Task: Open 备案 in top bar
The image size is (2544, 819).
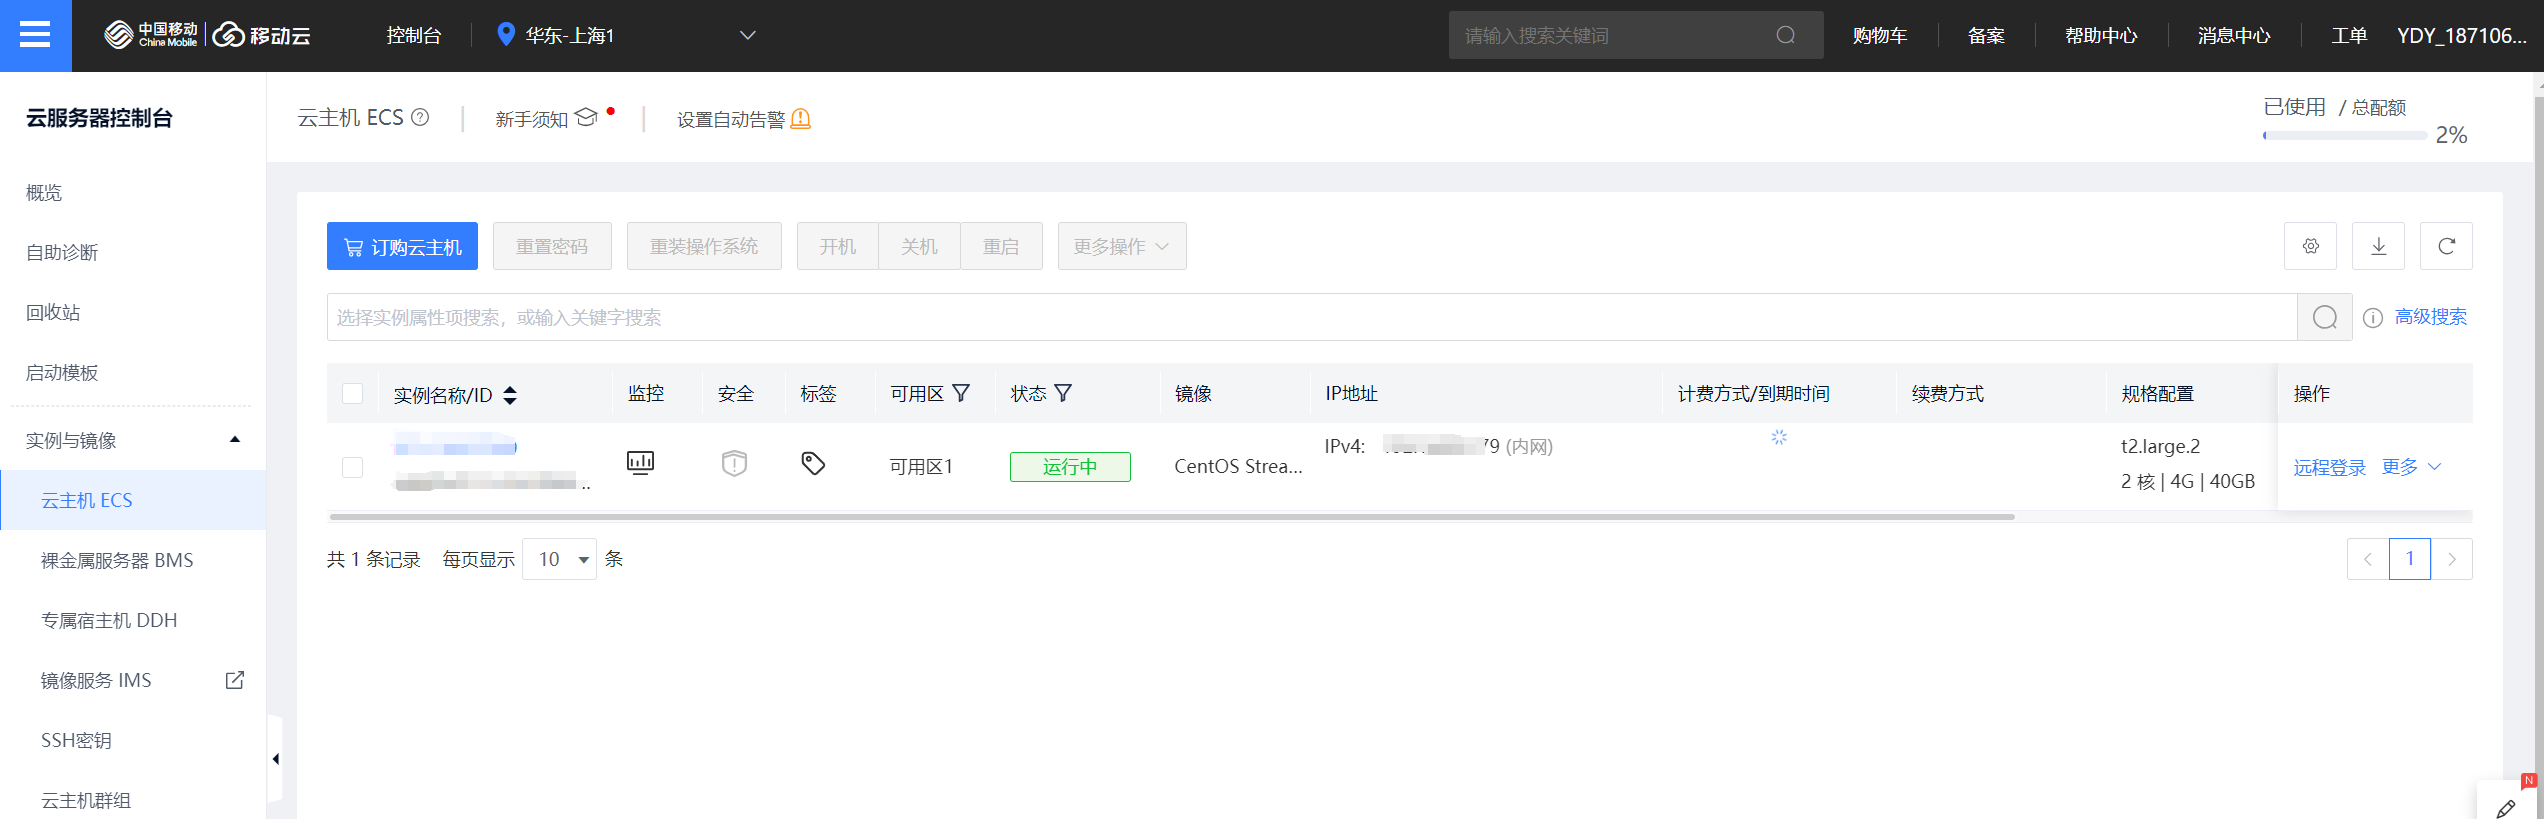Action: click(x=1986, y=35)
